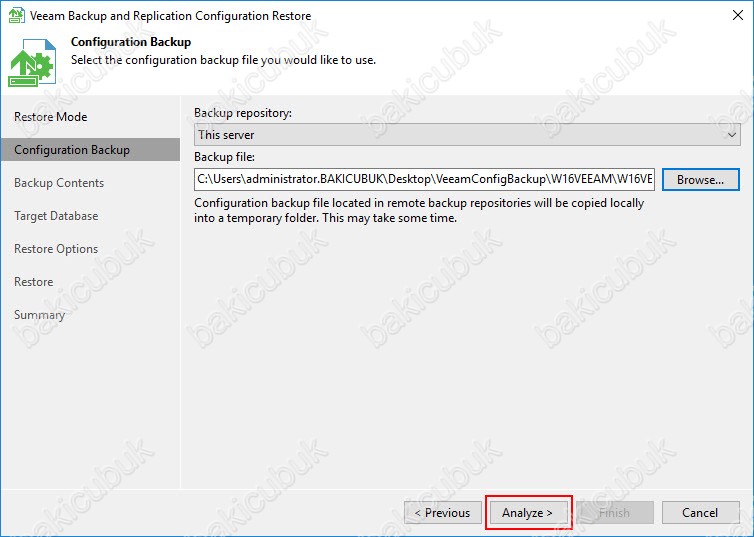Select the Backup Contents step
Image resolution: width=754 pixels, height=537 pixels.
pyautogui.click(x=59, y=183)
